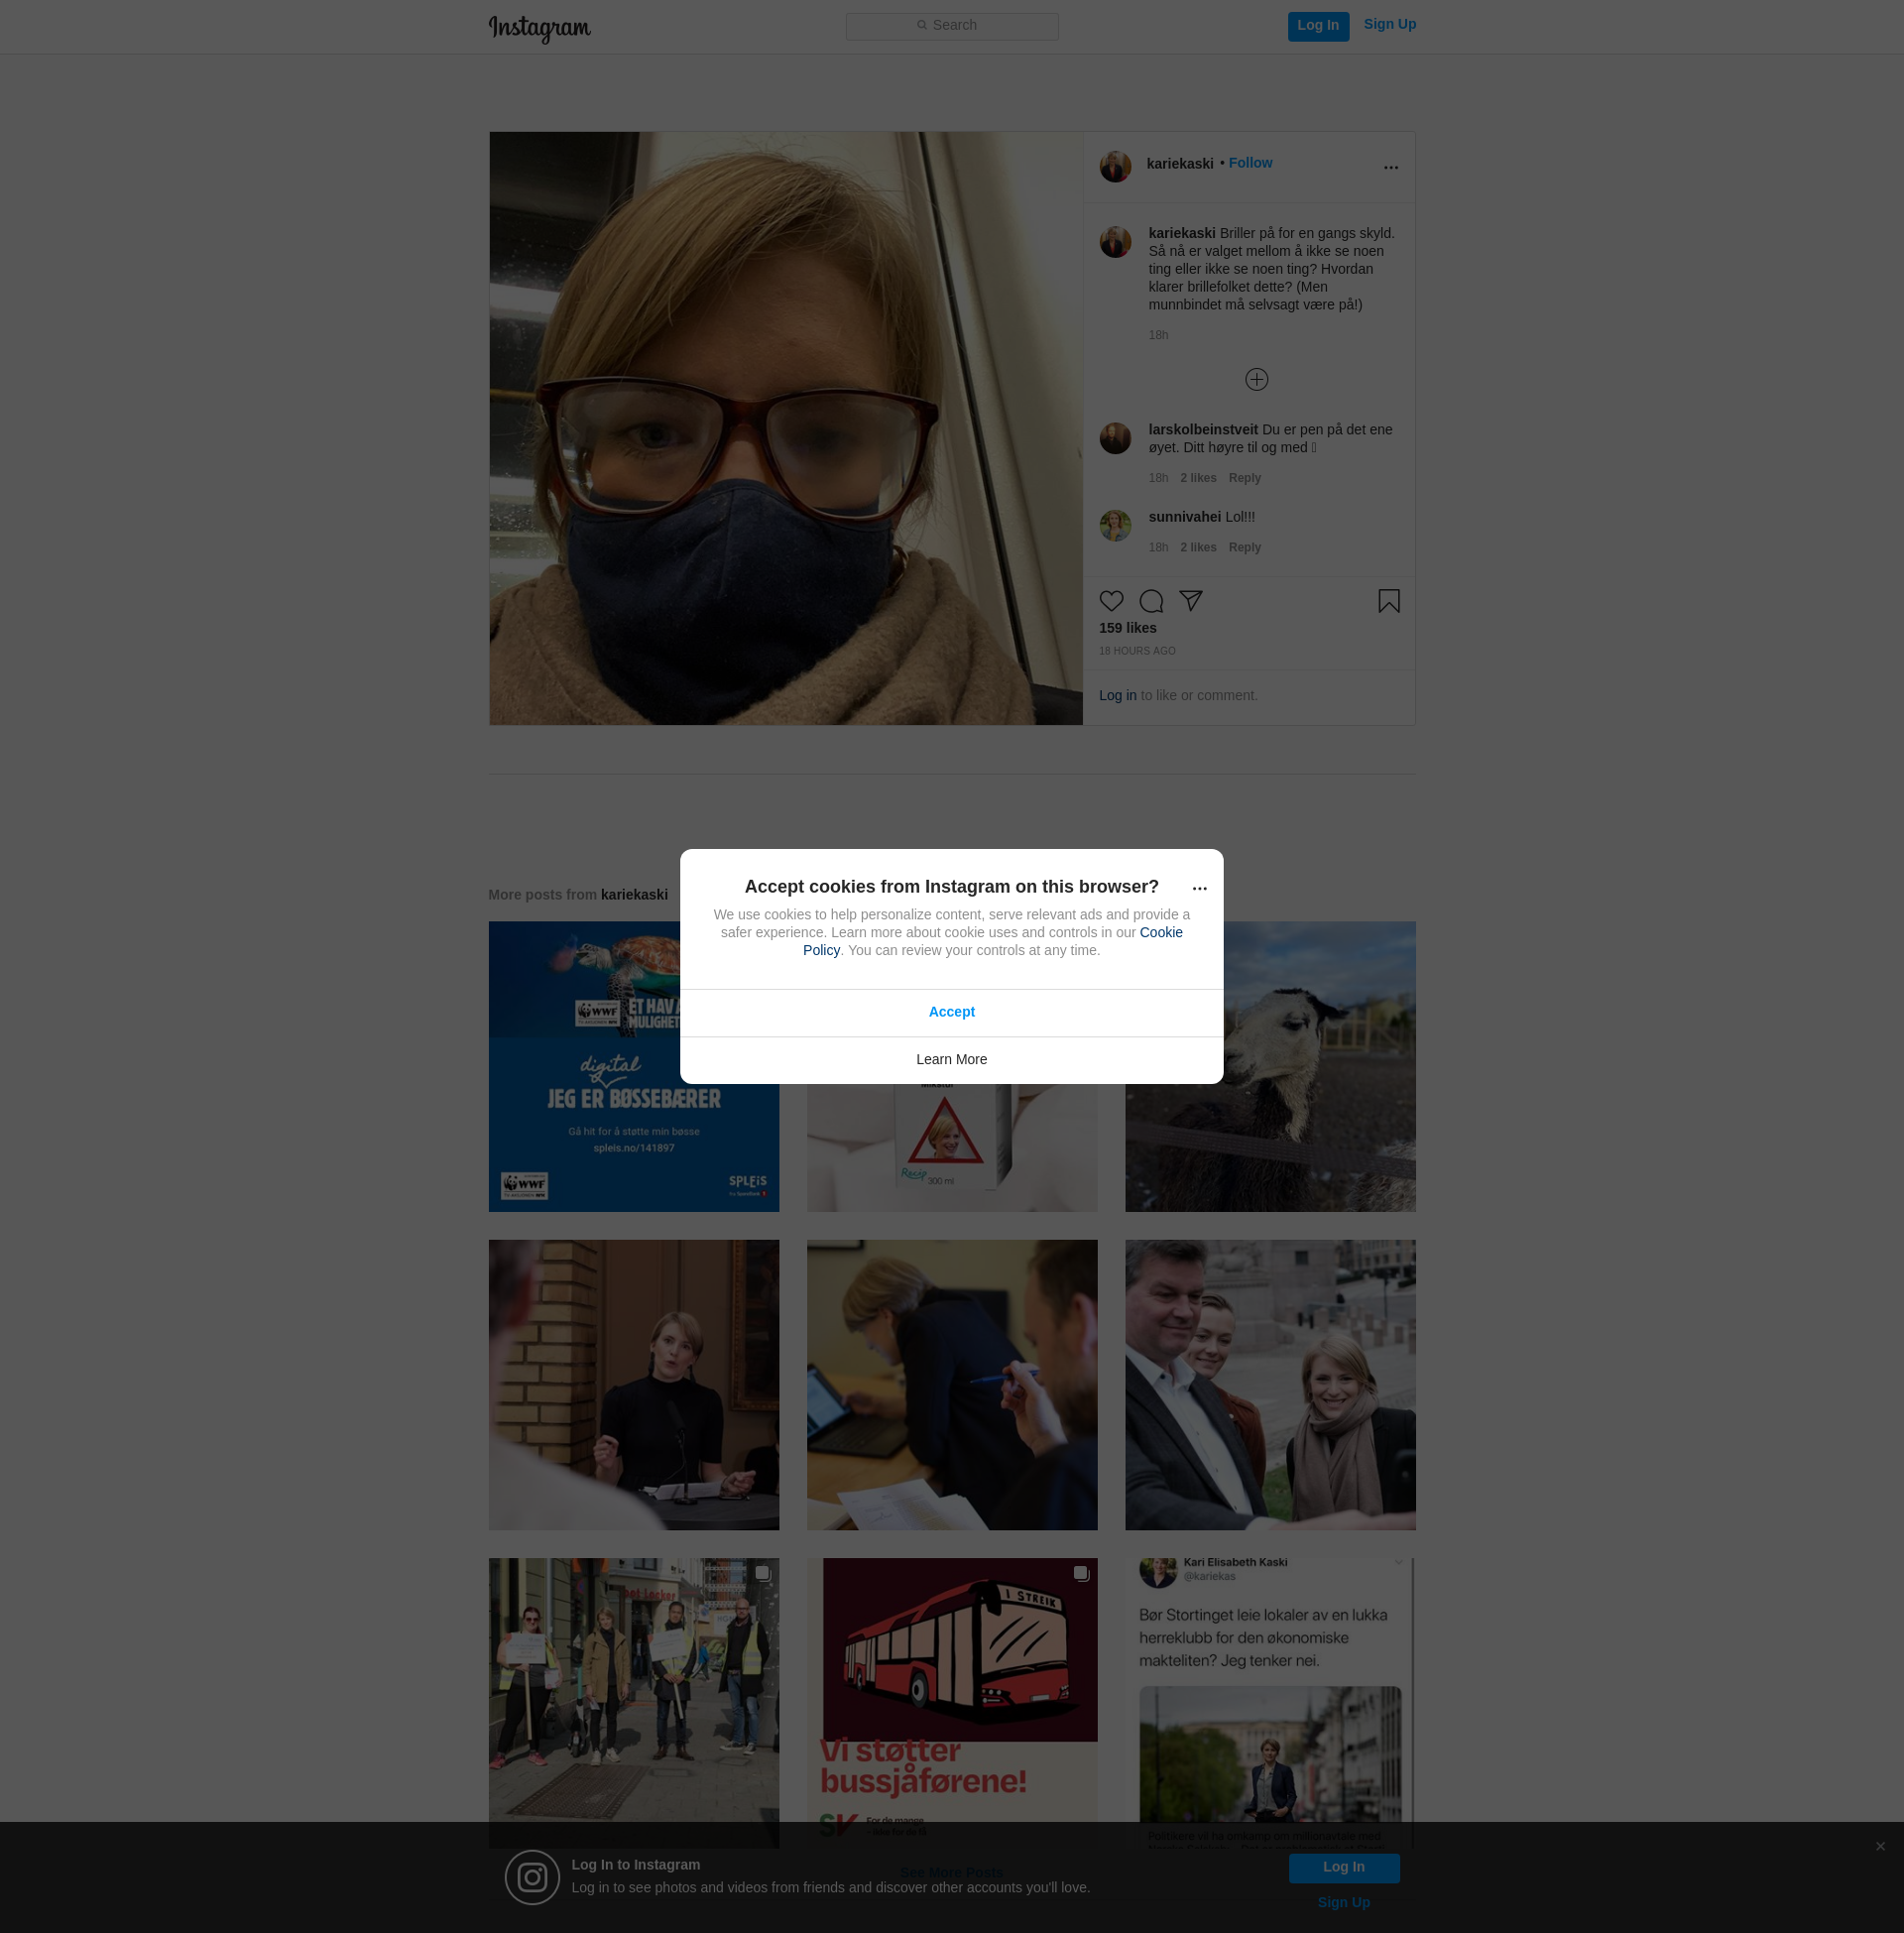Open cookie dialog three-dot options

(1199, 888)
